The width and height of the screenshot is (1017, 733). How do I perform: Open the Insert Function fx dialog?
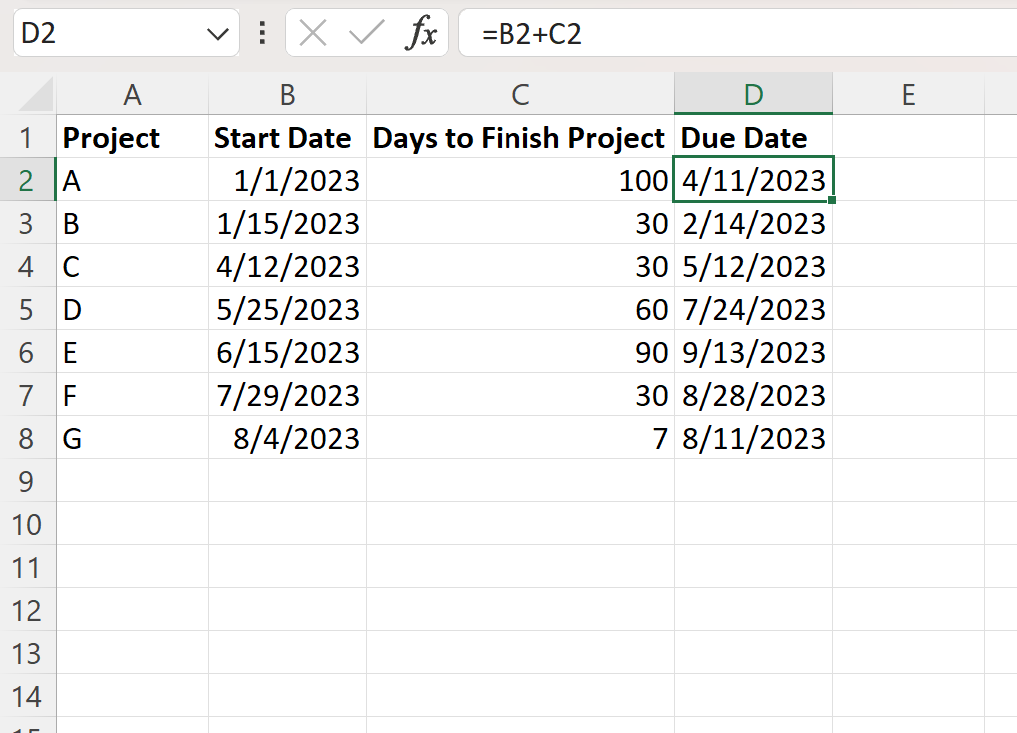421,34
